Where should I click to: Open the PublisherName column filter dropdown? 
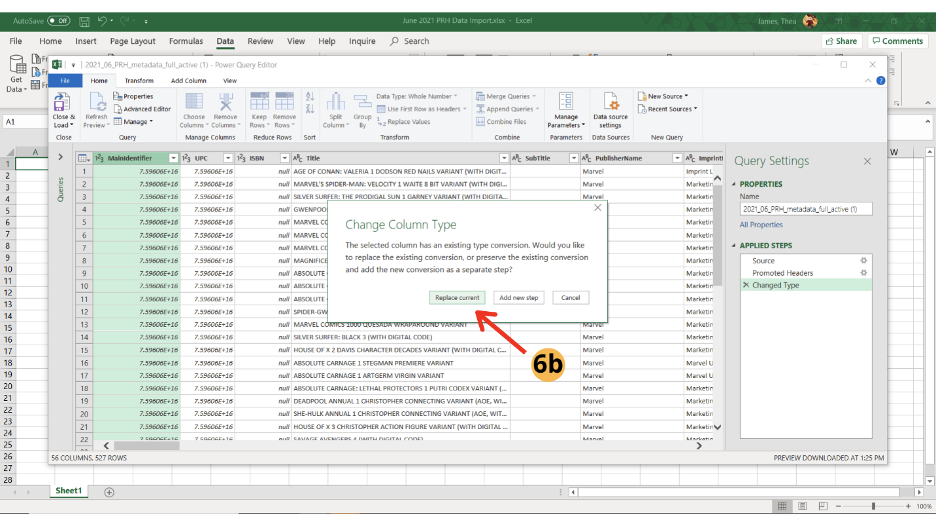(676, 158)
